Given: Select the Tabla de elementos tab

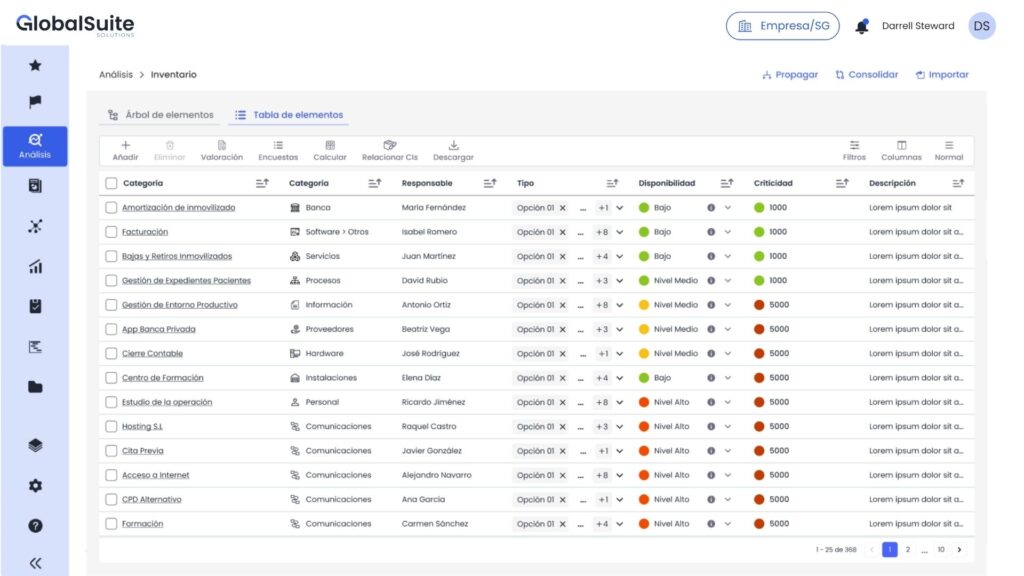Looking at the screenshot, I should click(289, 115).
